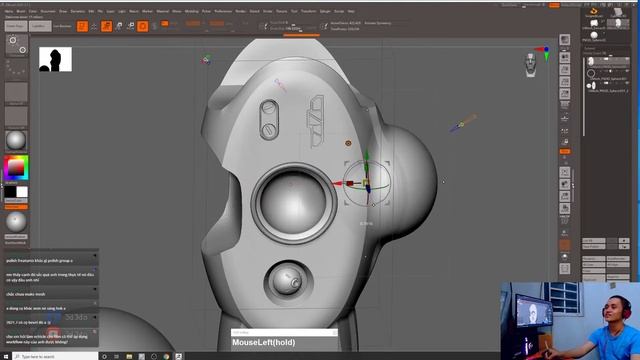Screen dimensions: 640x360
Task: Open File Explorer from the taskbar
Action: tap(129, 356)
